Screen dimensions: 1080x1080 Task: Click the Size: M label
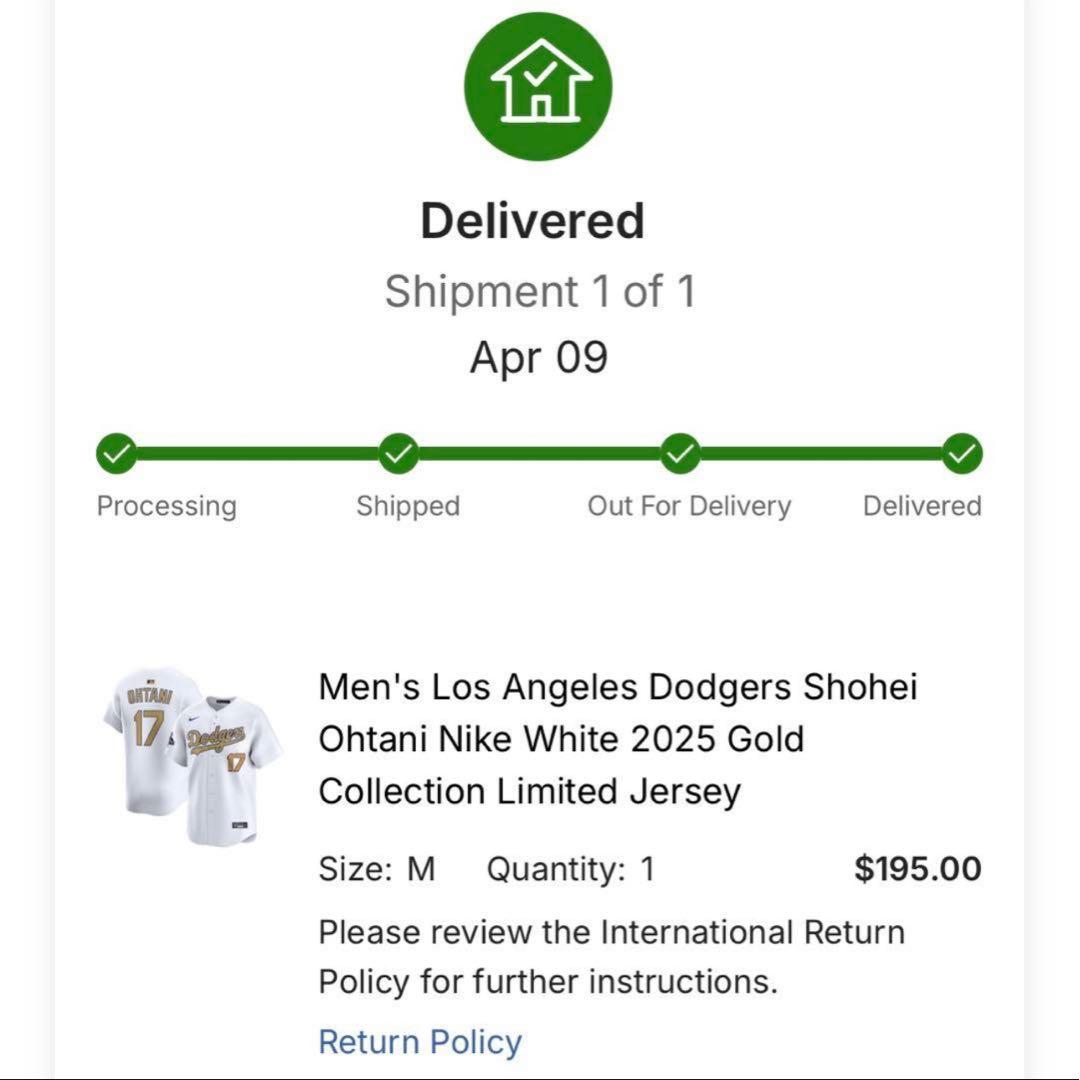coord(377,869)
